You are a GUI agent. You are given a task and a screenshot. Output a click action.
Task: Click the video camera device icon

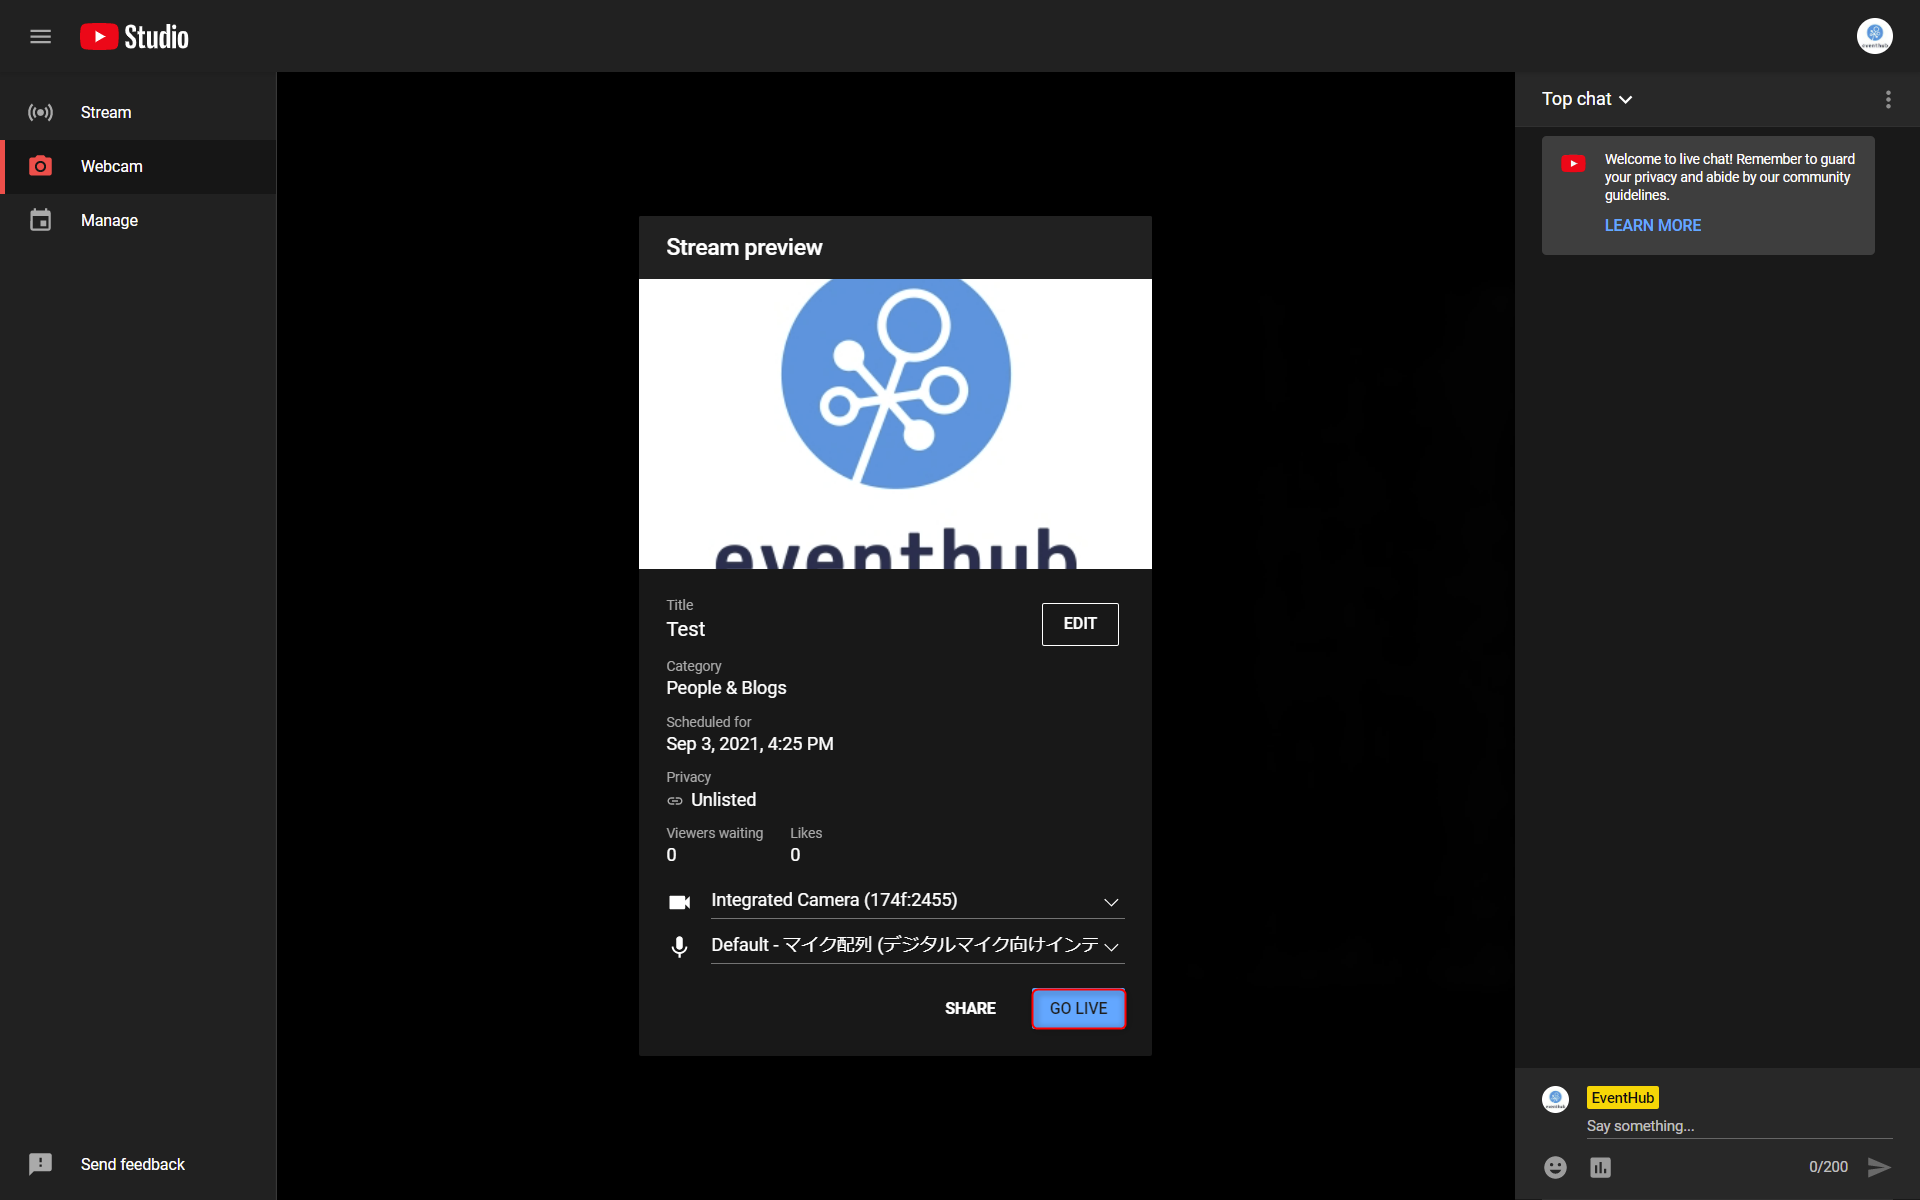pos(679,902)
